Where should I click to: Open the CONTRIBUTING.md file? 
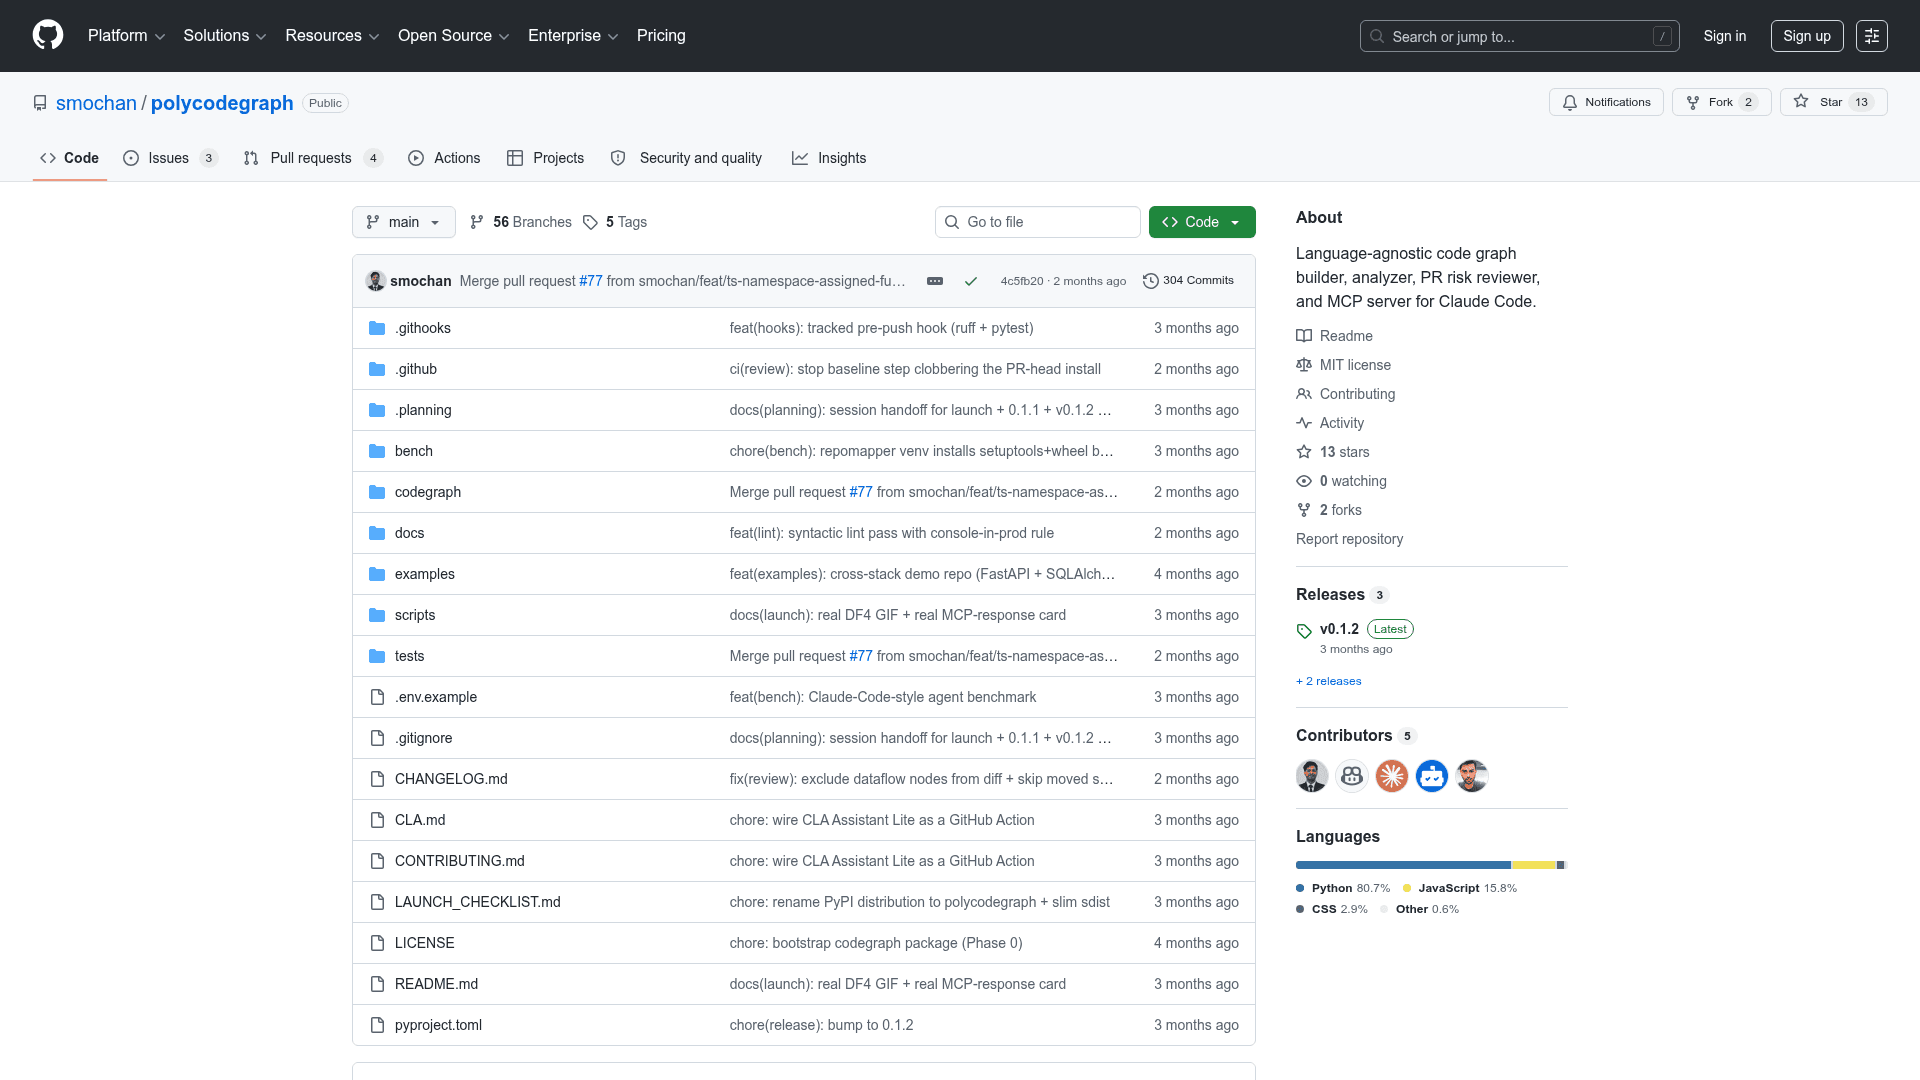point(460,861)
